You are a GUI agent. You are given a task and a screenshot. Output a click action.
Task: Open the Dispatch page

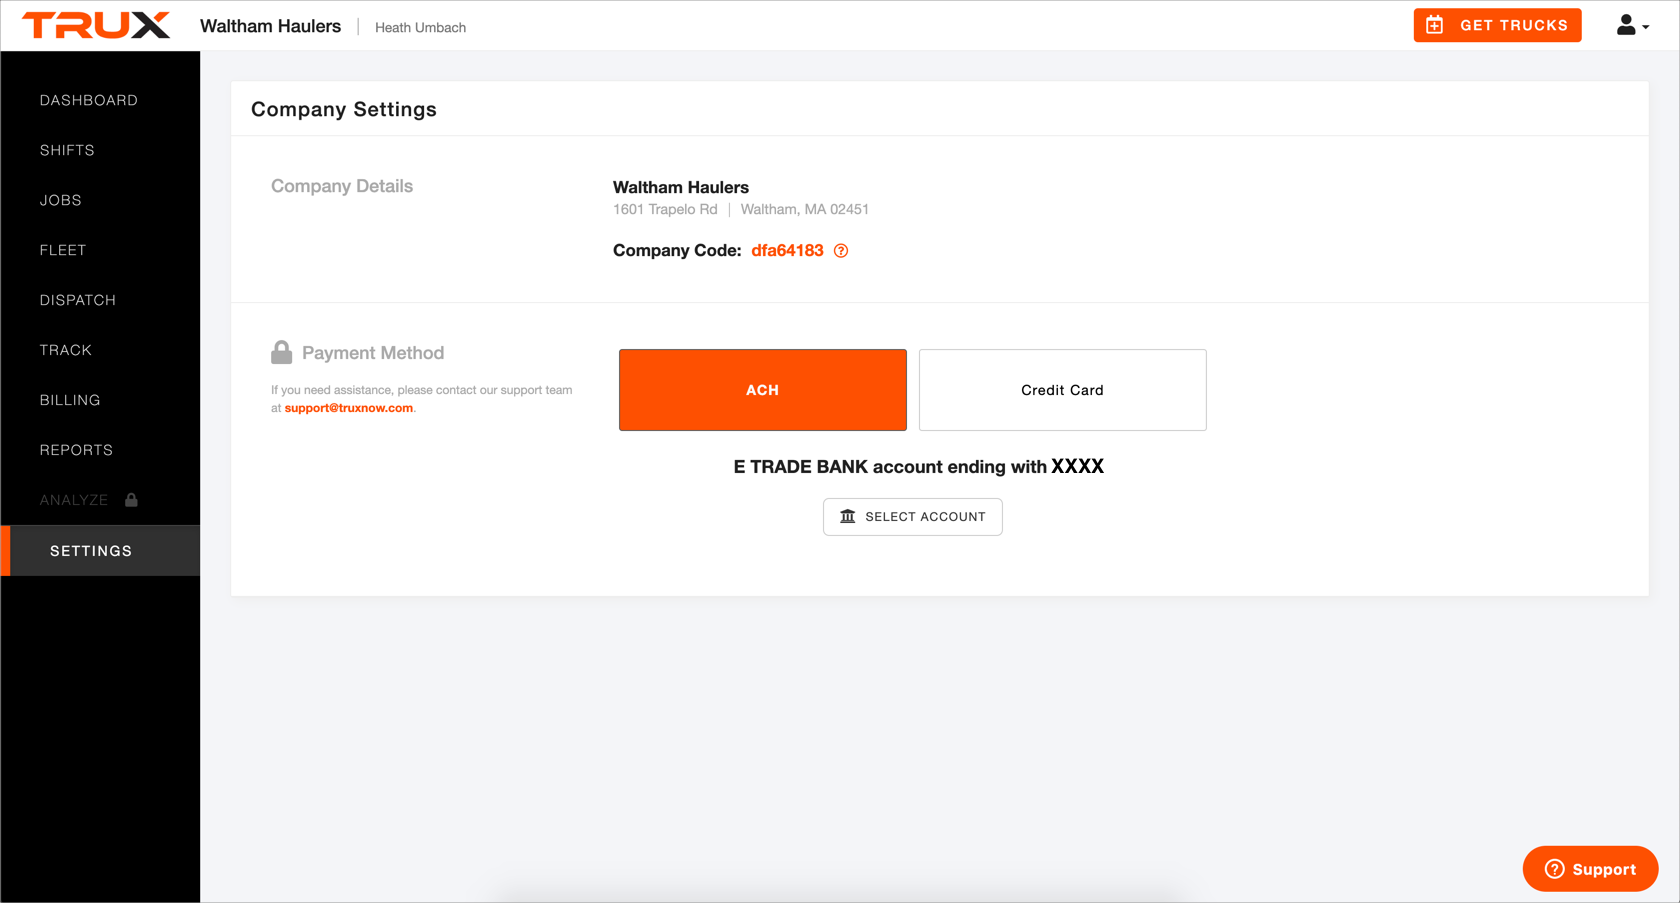pyautogui.click(x=78, y=300)
